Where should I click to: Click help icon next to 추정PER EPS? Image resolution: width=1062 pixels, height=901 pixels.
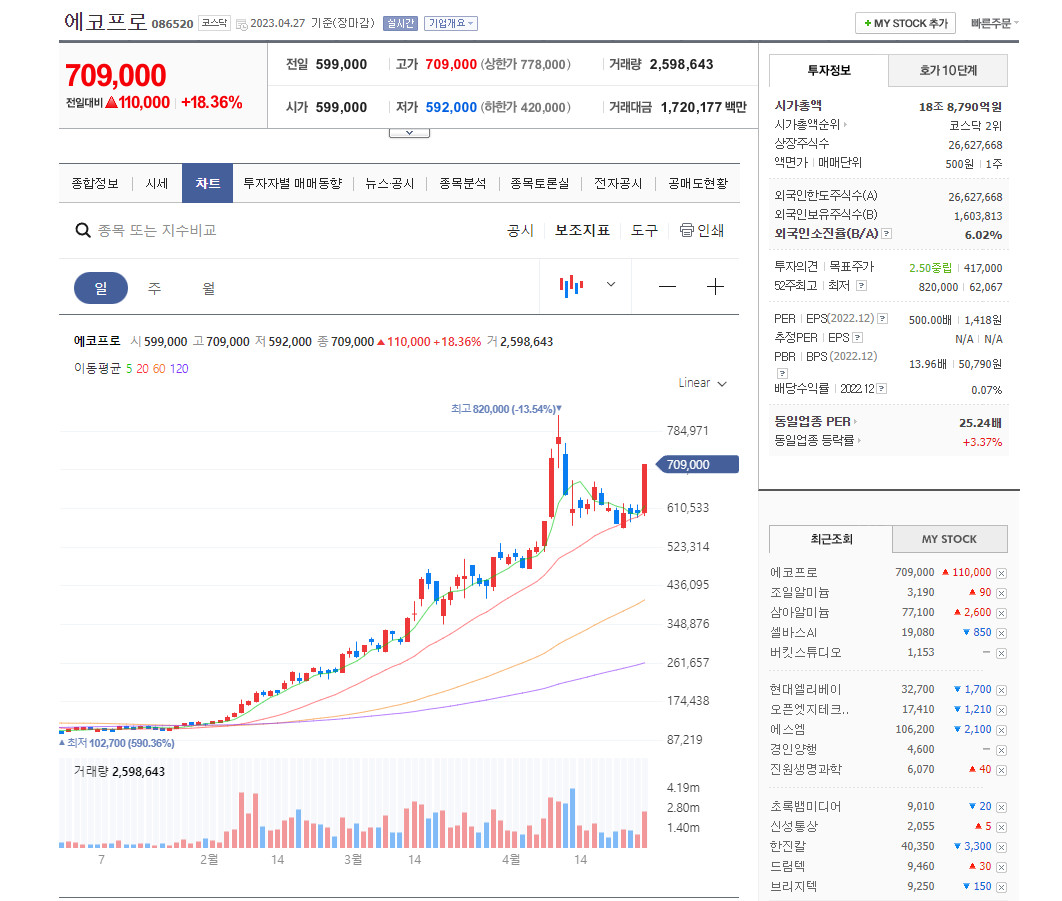(x=857, y=337)
